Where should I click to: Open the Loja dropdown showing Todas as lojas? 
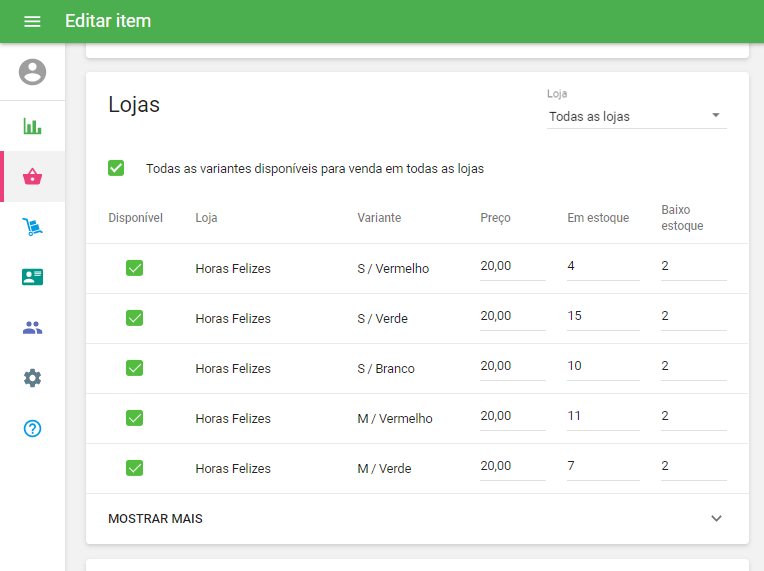[x=636, y=117]
